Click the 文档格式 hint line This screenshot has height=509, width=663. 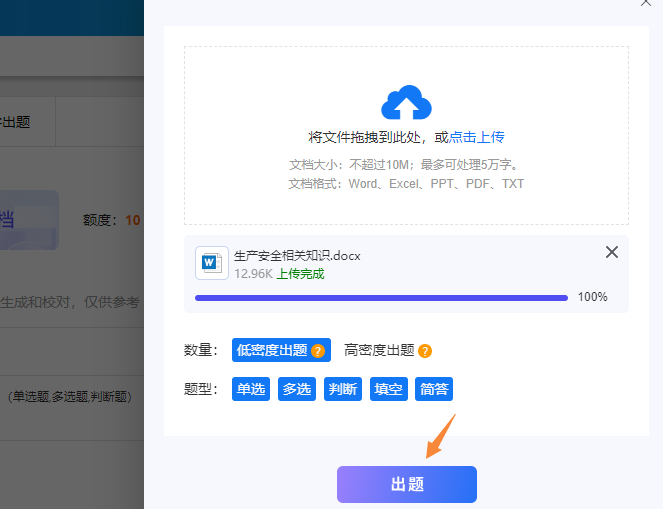coord(406,184)
